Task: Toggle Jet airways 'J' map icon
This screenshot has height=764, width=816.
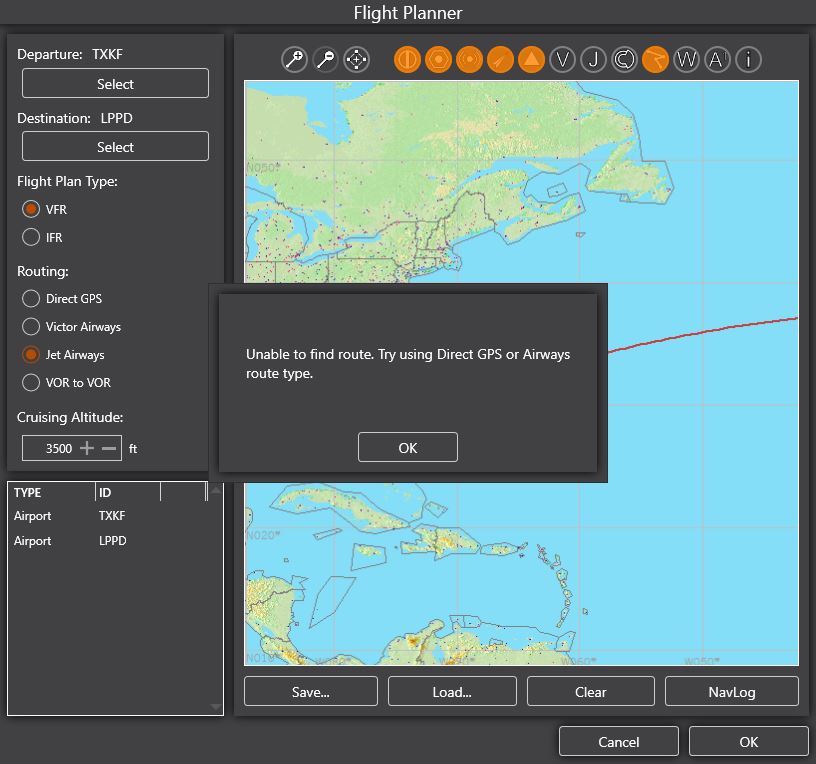Action: 593,59
